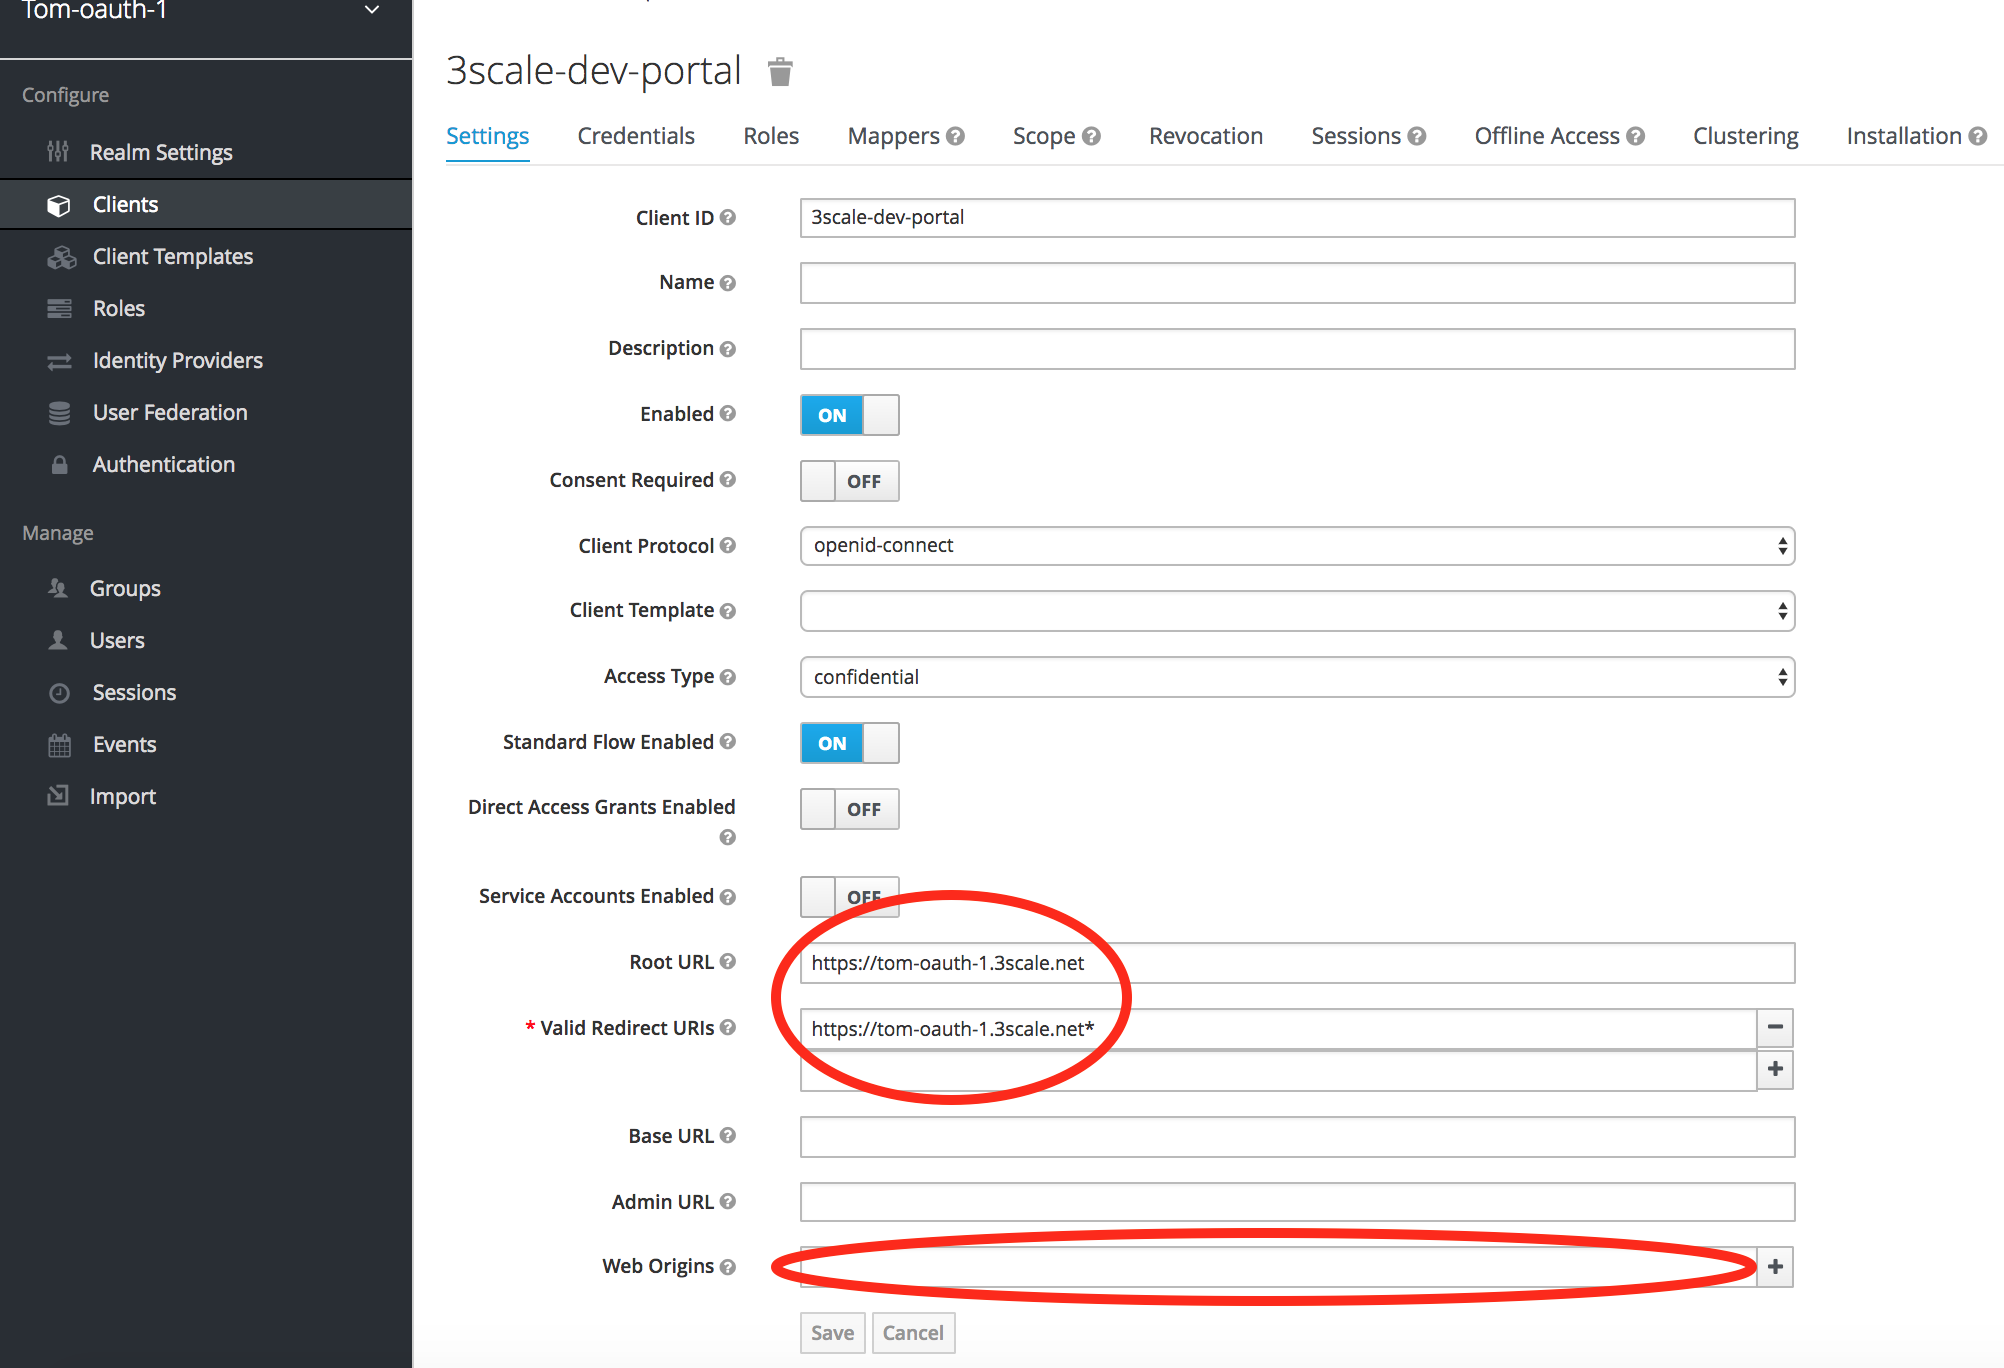Screen dimensions: 2004x1368
Task: Toggle the Enabled switch off
Action: click(849, 415)
